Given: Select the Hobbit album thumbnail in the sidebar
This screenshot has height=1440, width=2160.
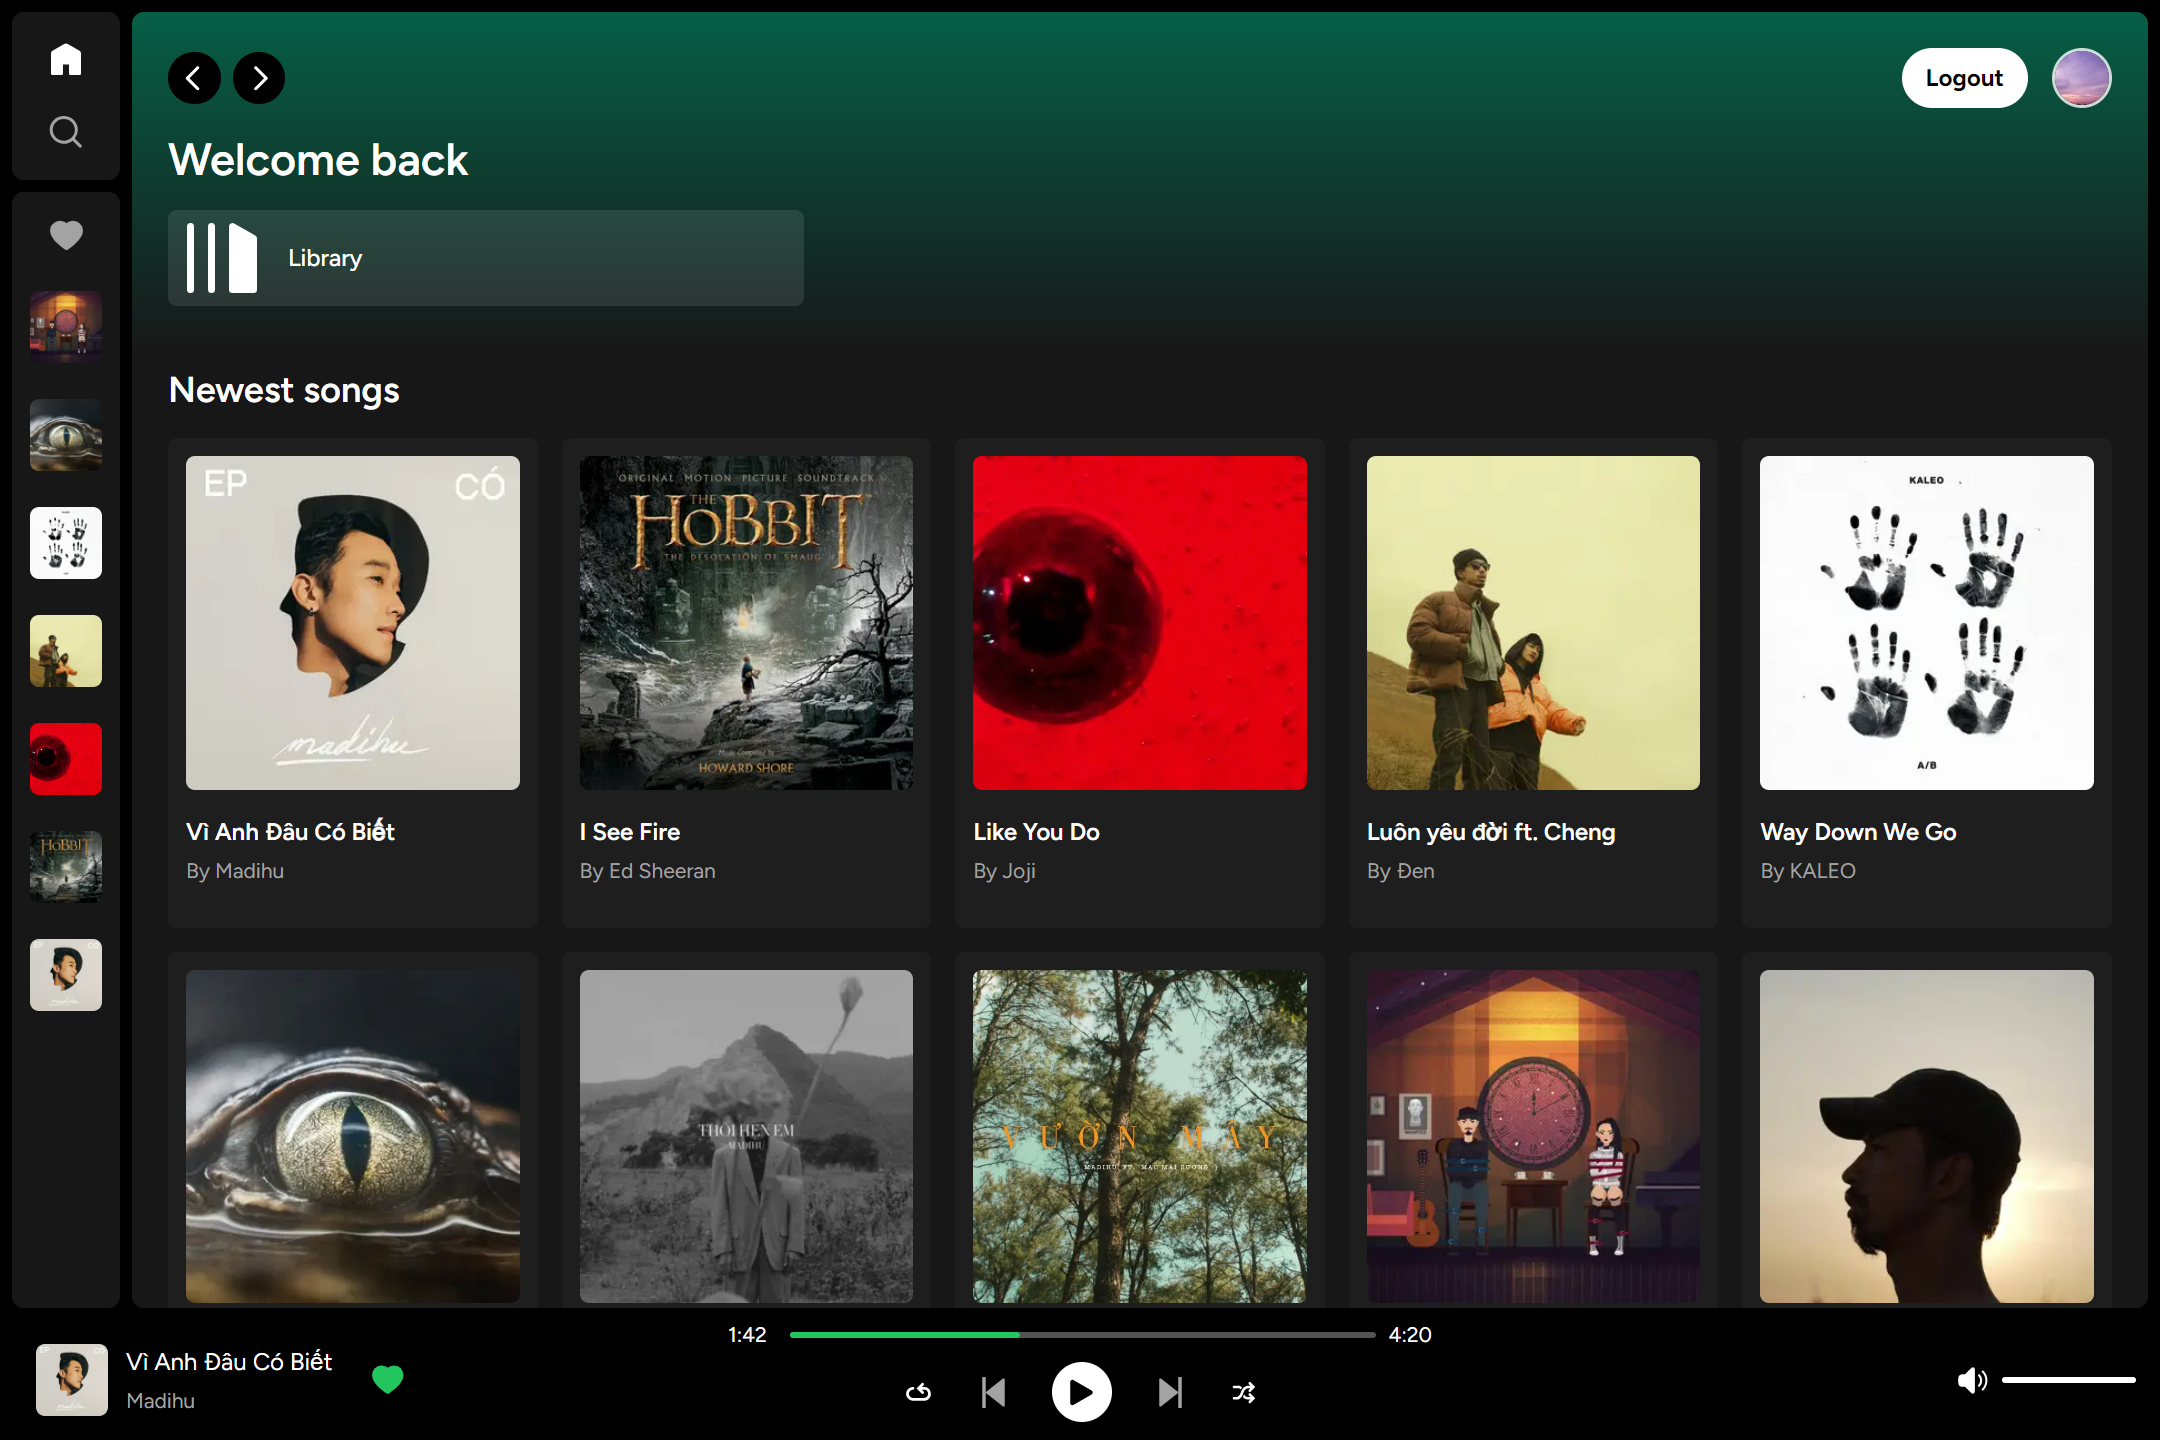Looking at the screenshot, I should click(x=65, y=866).
